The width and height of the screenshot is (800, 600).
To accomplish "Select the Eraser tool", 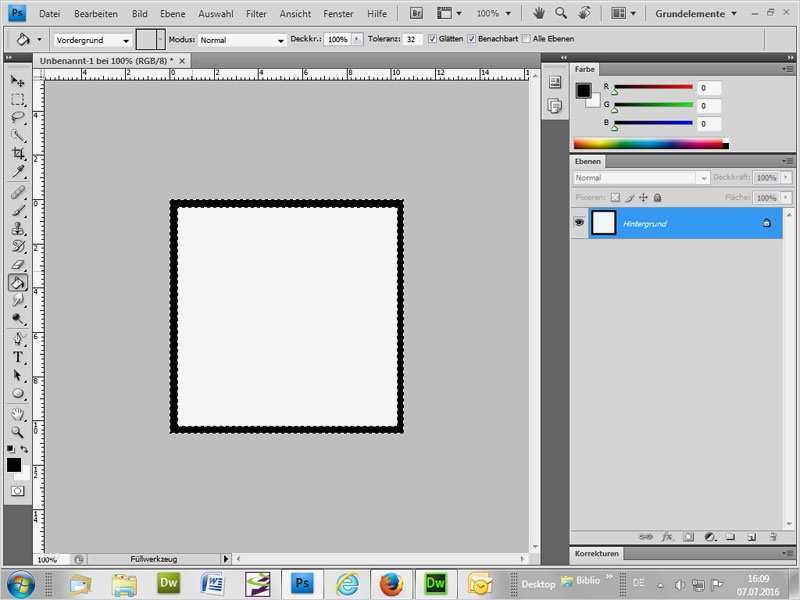I will point(17,265).
